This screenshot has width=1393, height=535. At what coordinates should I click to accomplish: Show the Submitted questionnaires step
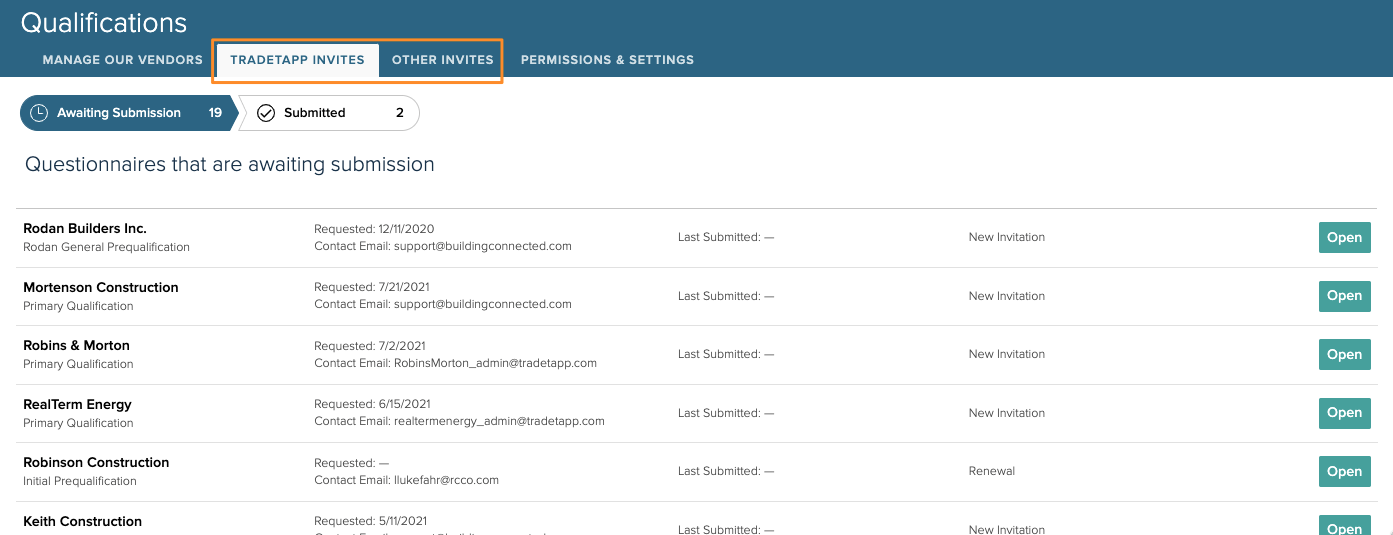(x=330, y=113)
